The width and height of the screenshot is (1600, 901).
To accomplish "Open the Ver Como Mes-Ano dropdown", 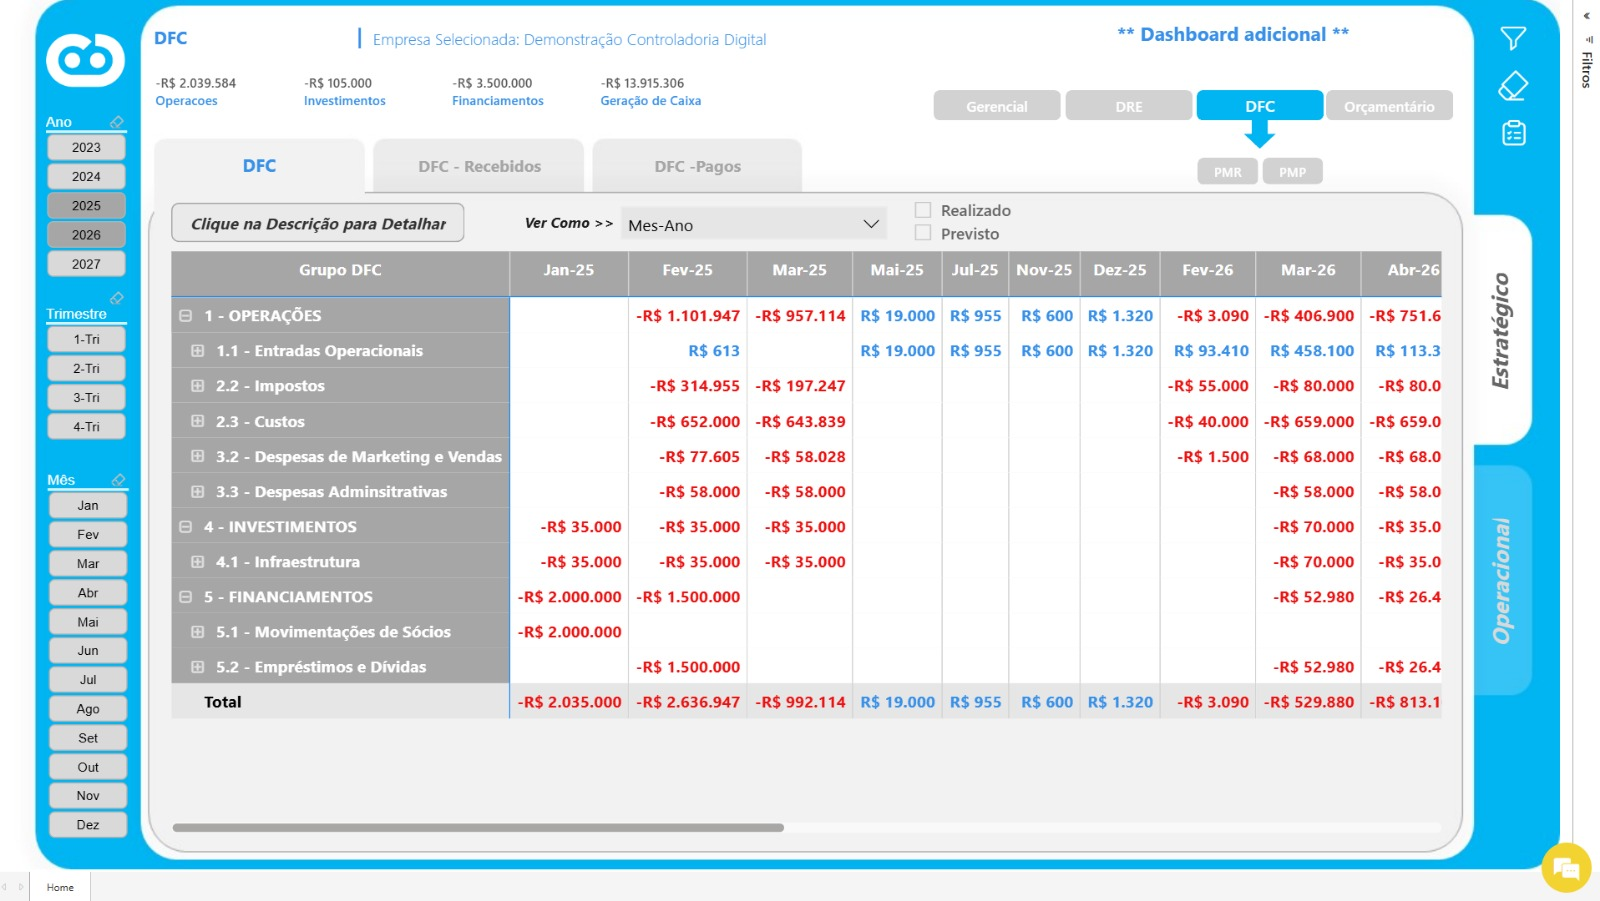I will point(754,224).
